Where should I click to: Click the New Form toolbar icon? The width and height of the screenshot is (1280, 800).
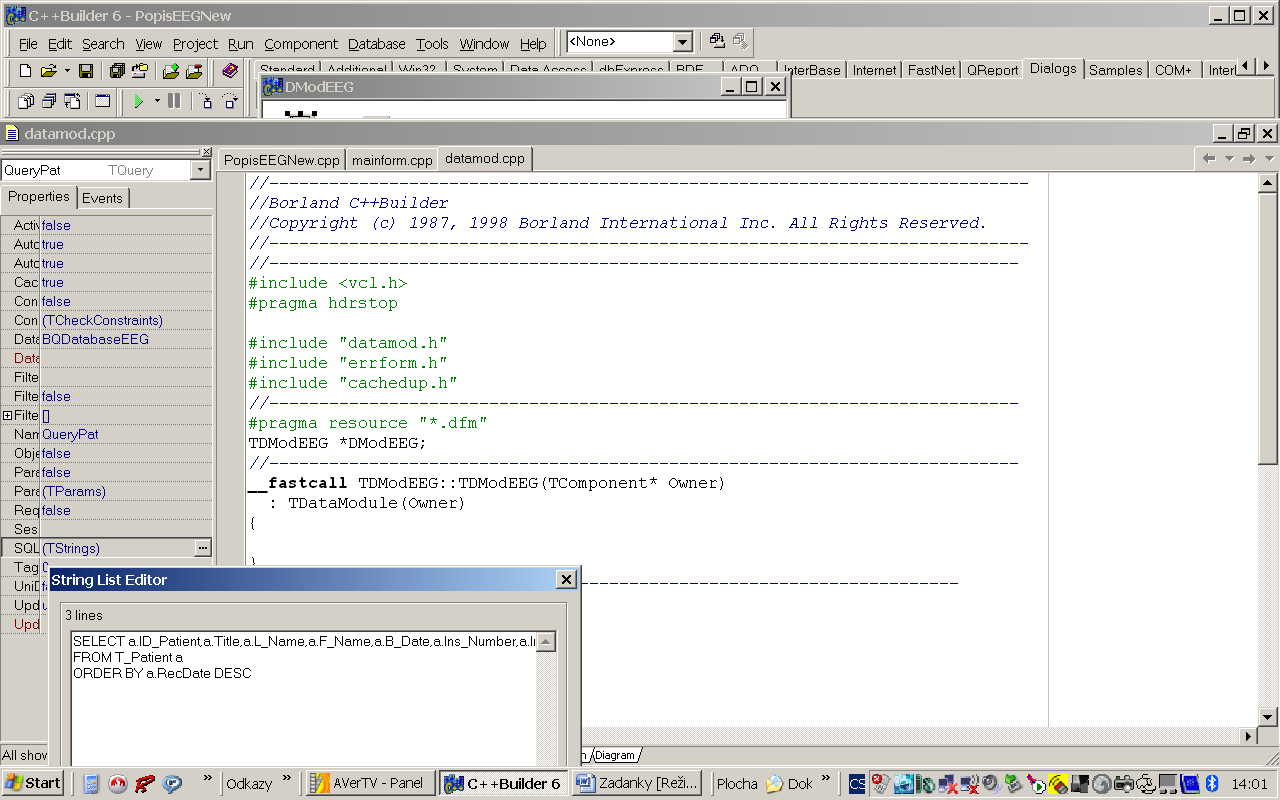click(103, 101)
